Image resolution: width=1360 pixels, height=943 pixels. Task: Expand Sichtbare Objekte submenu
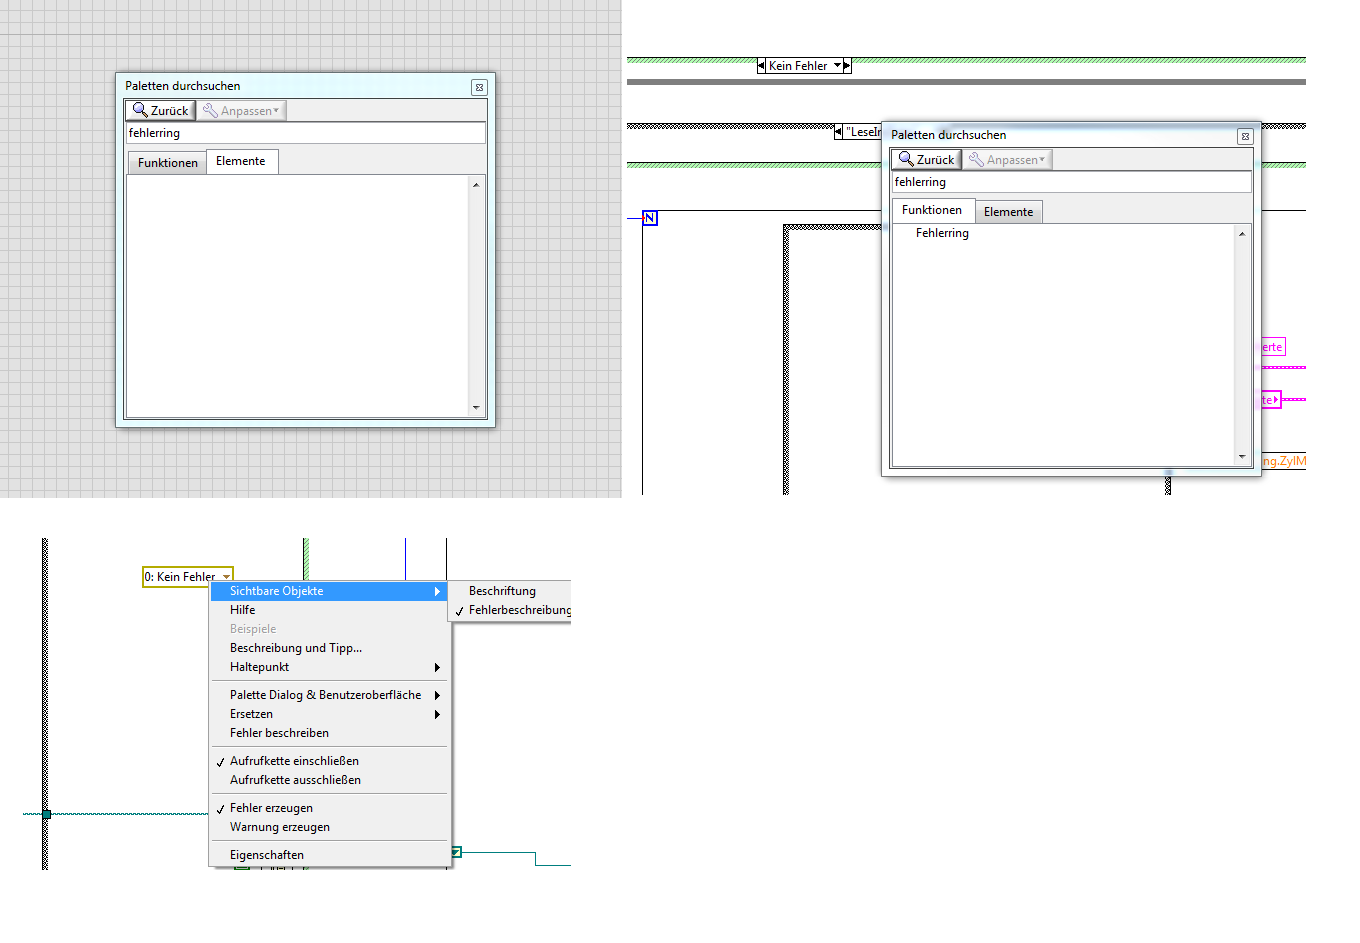(x=329, y=591)
